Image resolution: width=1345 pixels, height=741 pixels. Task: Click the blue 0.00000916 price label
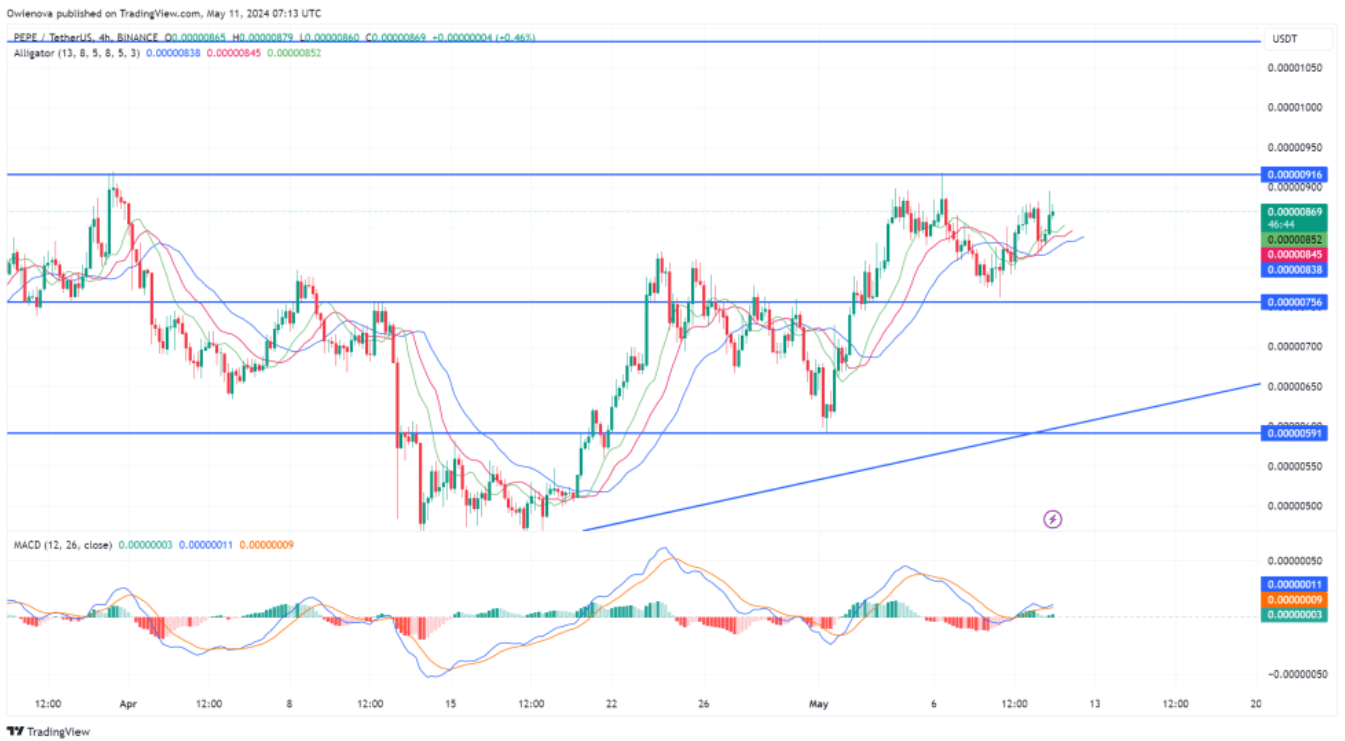click(x=1295, y=174)
